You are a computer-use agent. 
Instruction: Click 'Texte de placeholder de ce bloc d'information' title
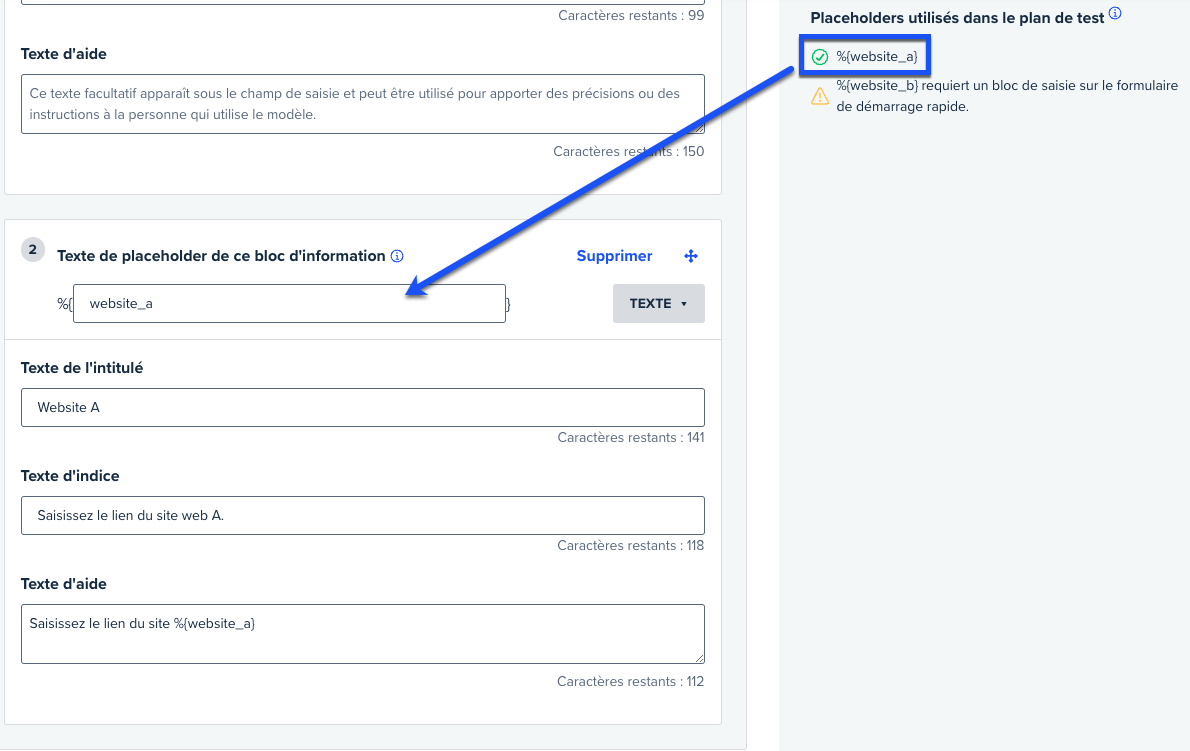[221, 256]
